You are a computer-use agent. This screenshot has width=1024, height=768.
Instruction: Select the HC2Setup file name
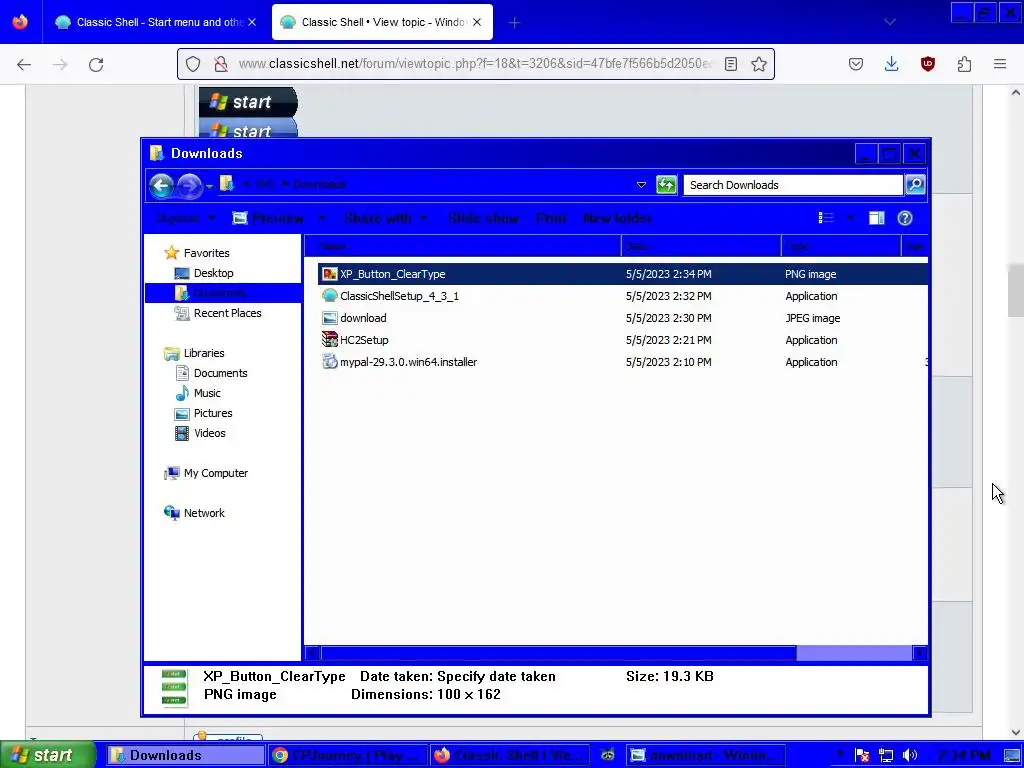point(364,340)
